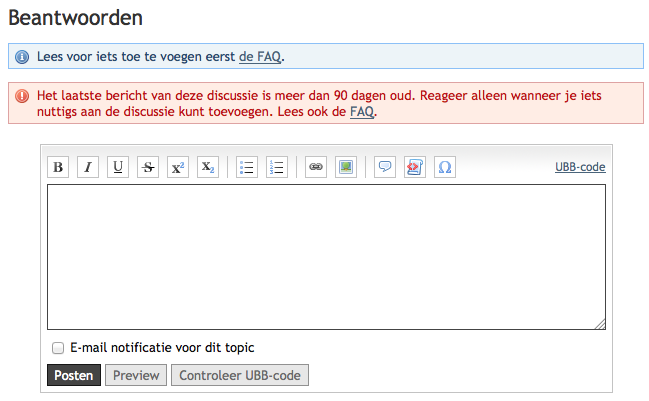
Task: Insert a hyperlink with the chain icon
Action: tap(316, 167)
